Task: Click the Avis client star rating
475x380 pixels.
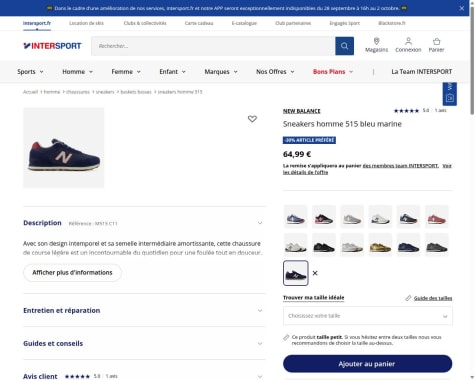Action: 77,376
